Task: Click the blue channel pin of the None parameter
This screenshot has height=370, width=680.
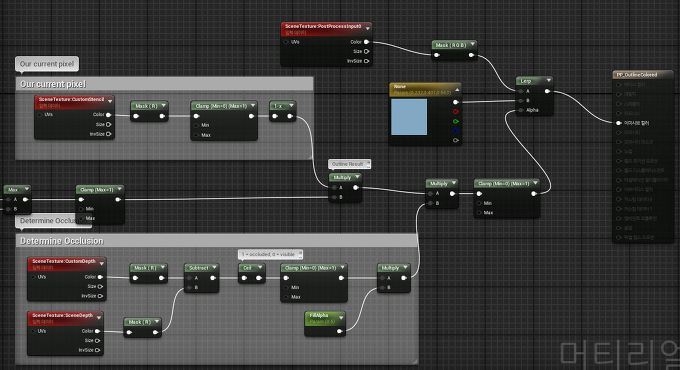Action: point(455,131)
